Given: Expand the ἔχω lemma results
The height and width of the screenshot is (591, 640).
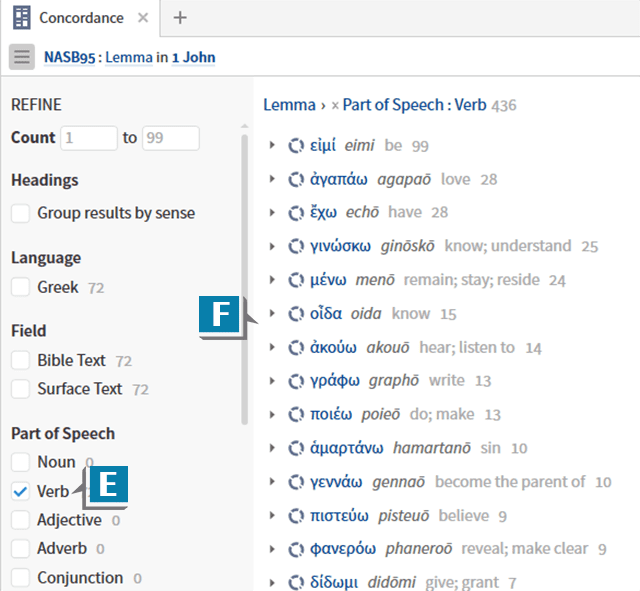Looking at the screenshot, I should (272, 213).
